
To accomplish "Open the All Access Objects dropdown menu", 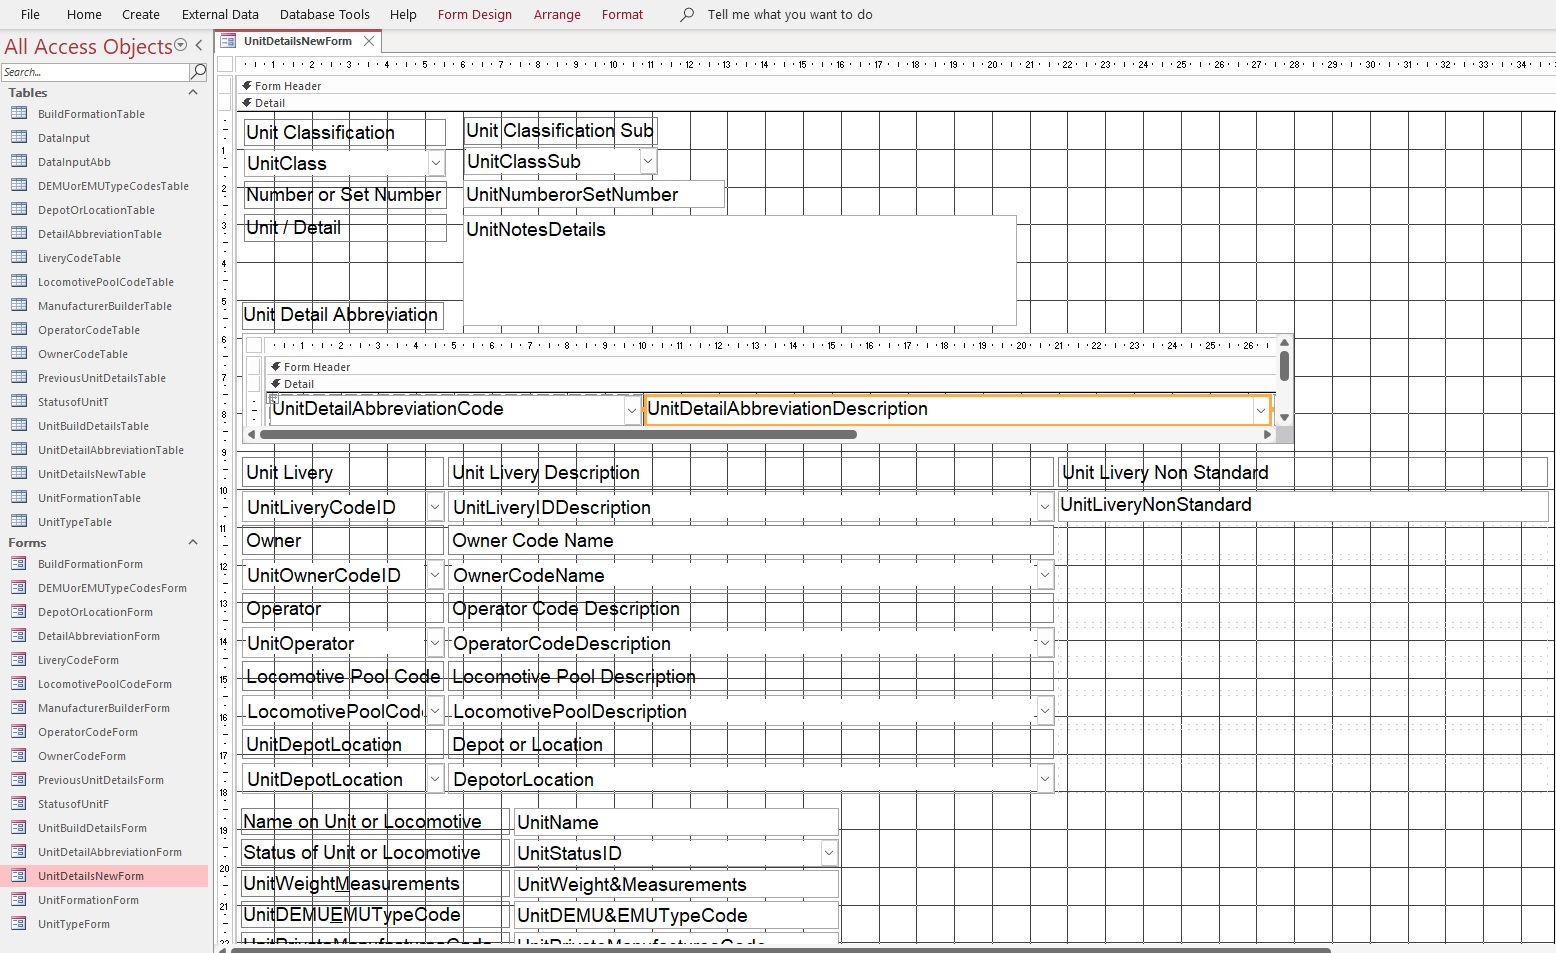I will (x=181, y=45).
